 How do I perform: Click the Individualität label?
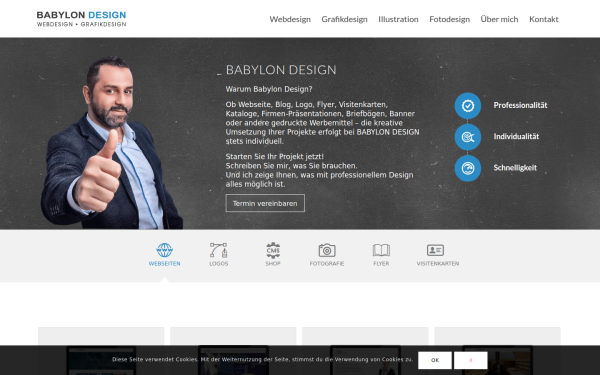click(516, 137)
